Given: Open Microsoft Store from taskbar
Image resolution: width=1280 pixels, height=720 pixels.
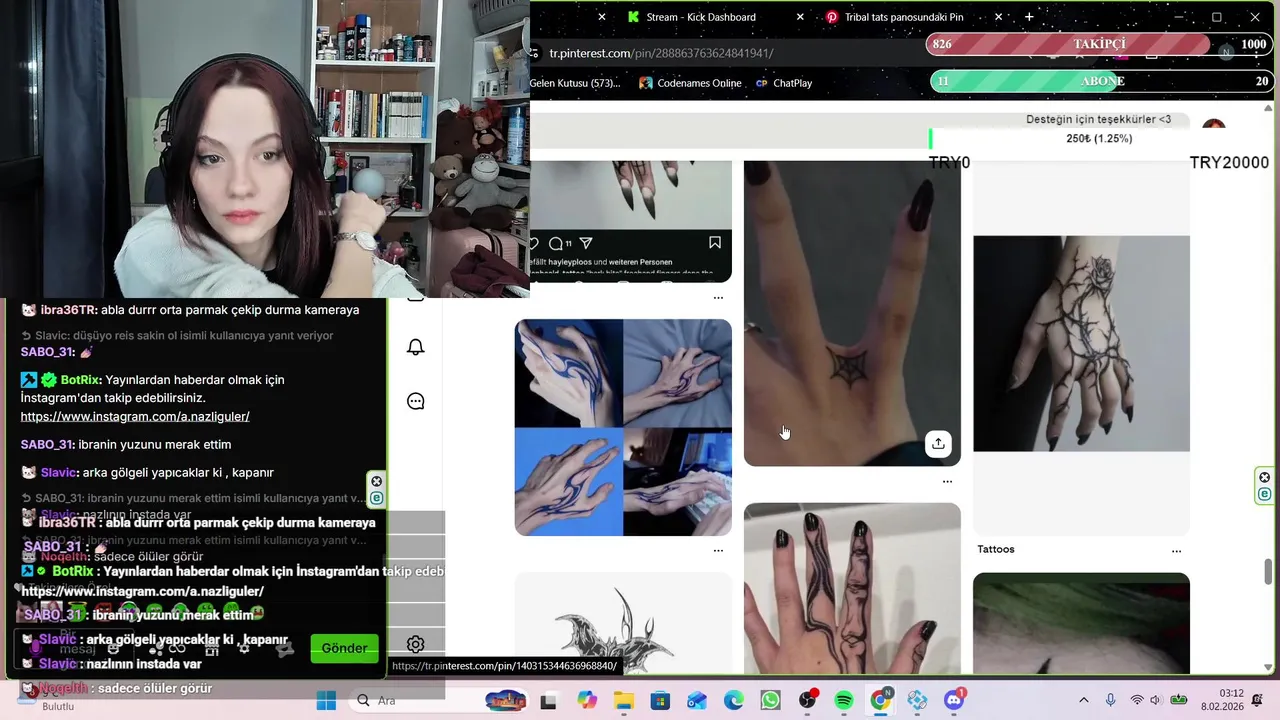Looking at the screenshot, I should pyautogui.click(x=660, y=701).
